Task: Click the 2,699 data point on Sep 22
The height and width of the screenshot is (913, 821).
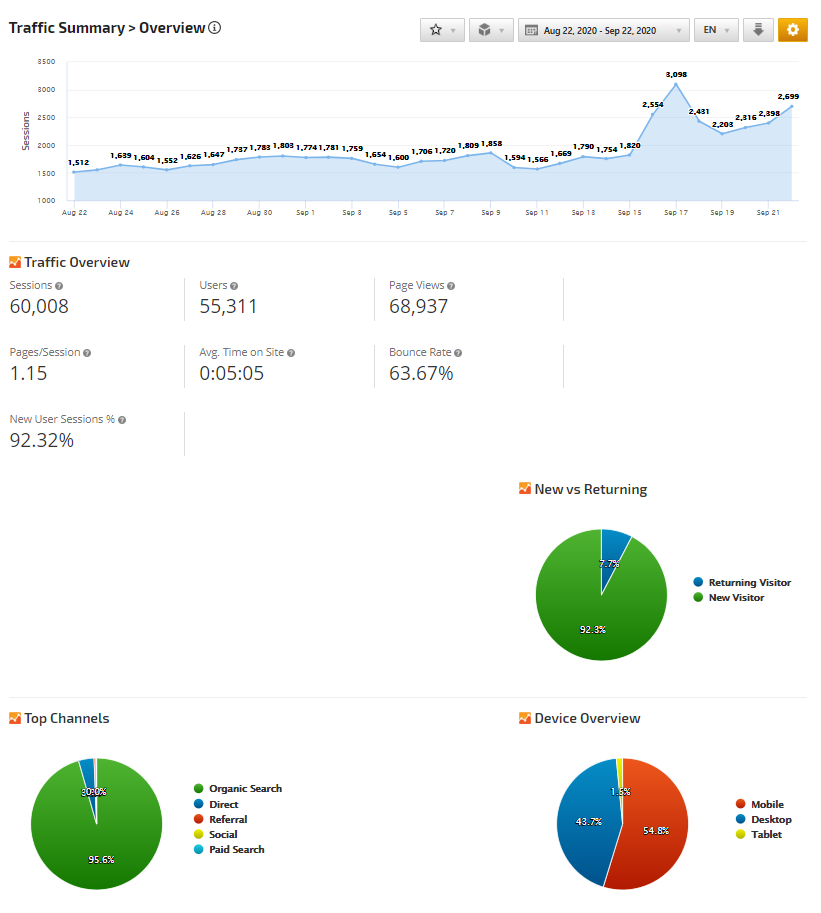Action: 791,106
